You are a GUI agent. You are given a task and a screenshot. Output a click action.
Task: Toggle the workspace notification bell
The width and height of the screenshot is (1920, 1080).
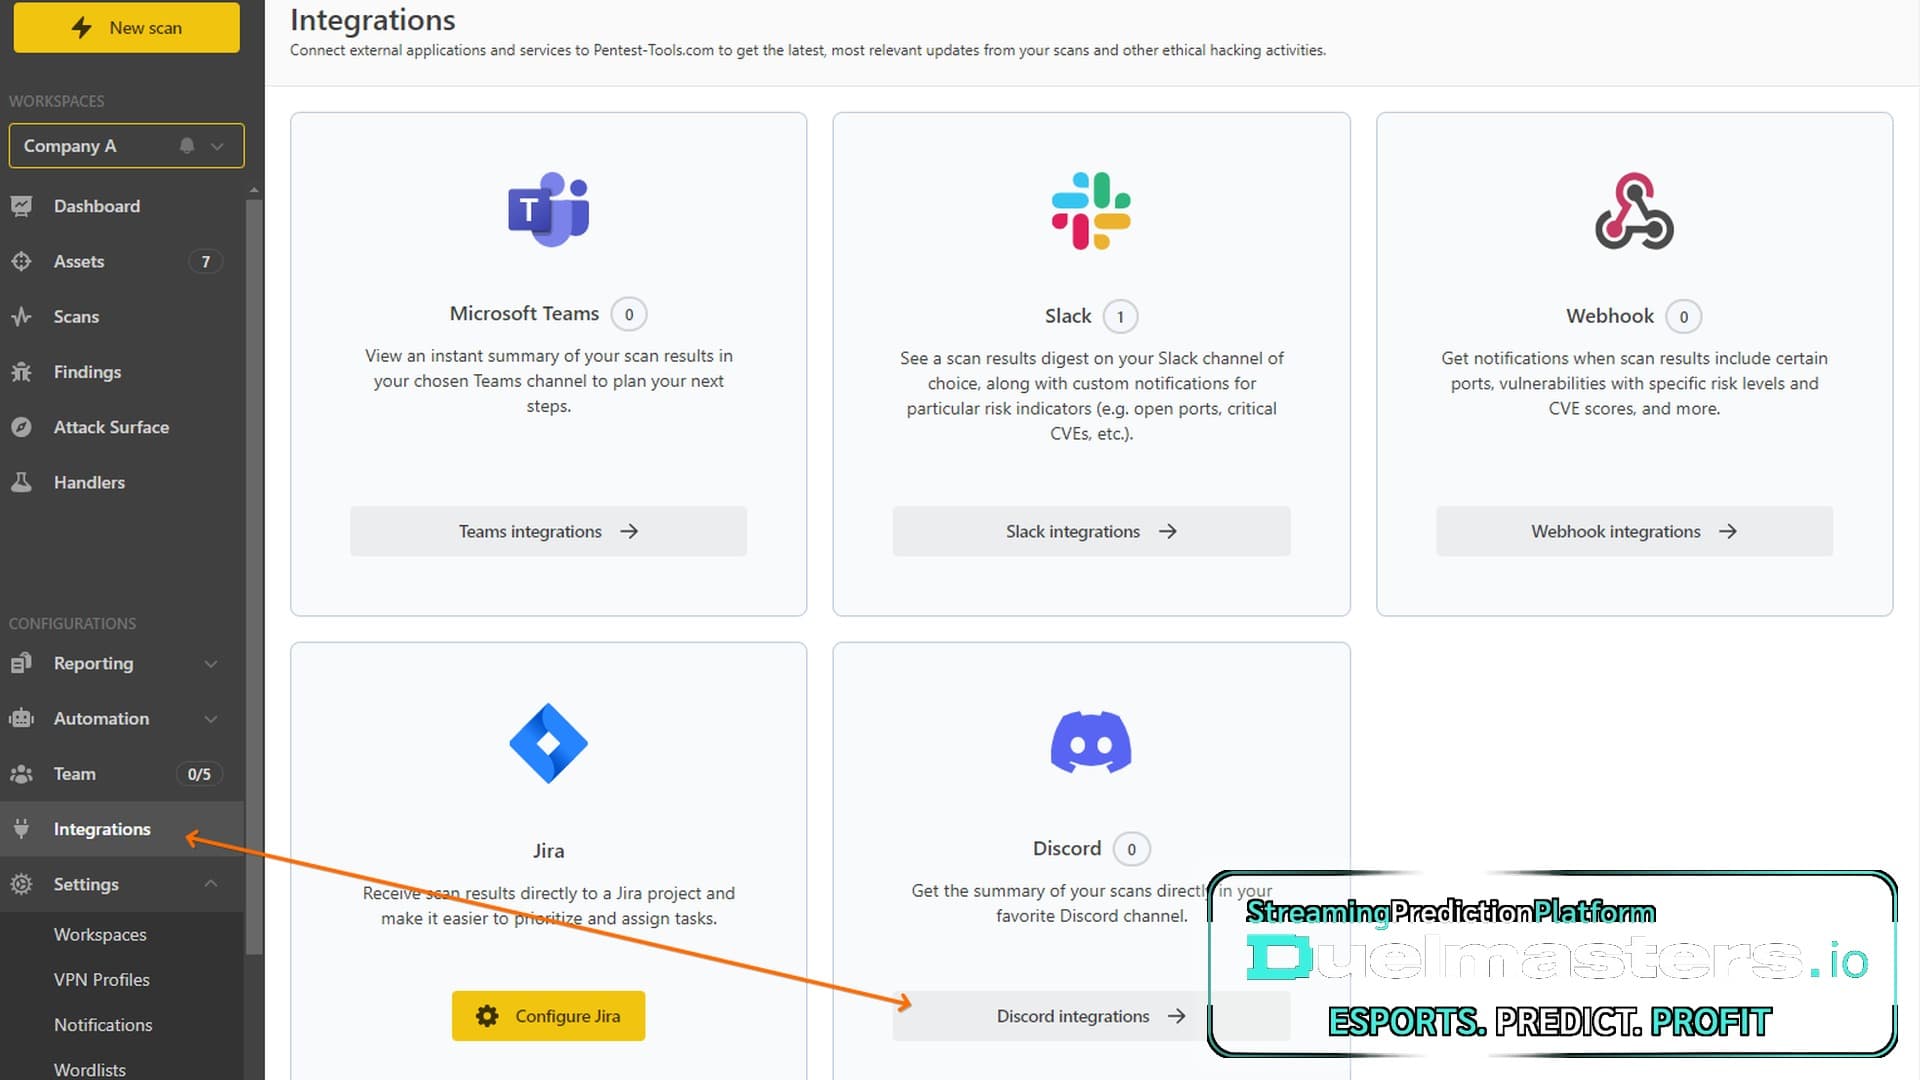pos(187,146)
